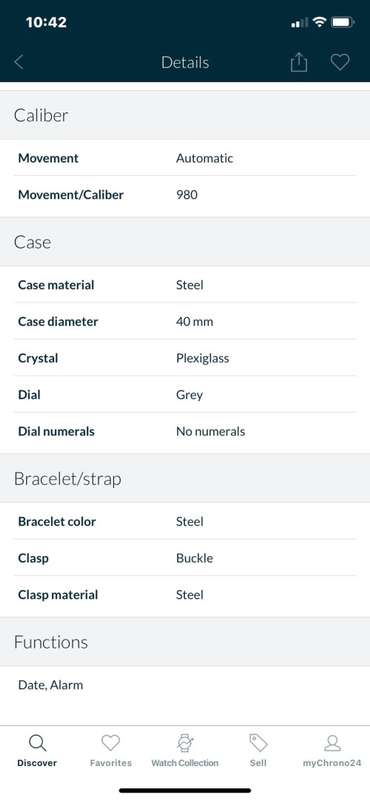Screen dimensions: 370x800
Task: Tap the Wi-Fi status icon
Action: pyautogui.click(x=319, y=22)
